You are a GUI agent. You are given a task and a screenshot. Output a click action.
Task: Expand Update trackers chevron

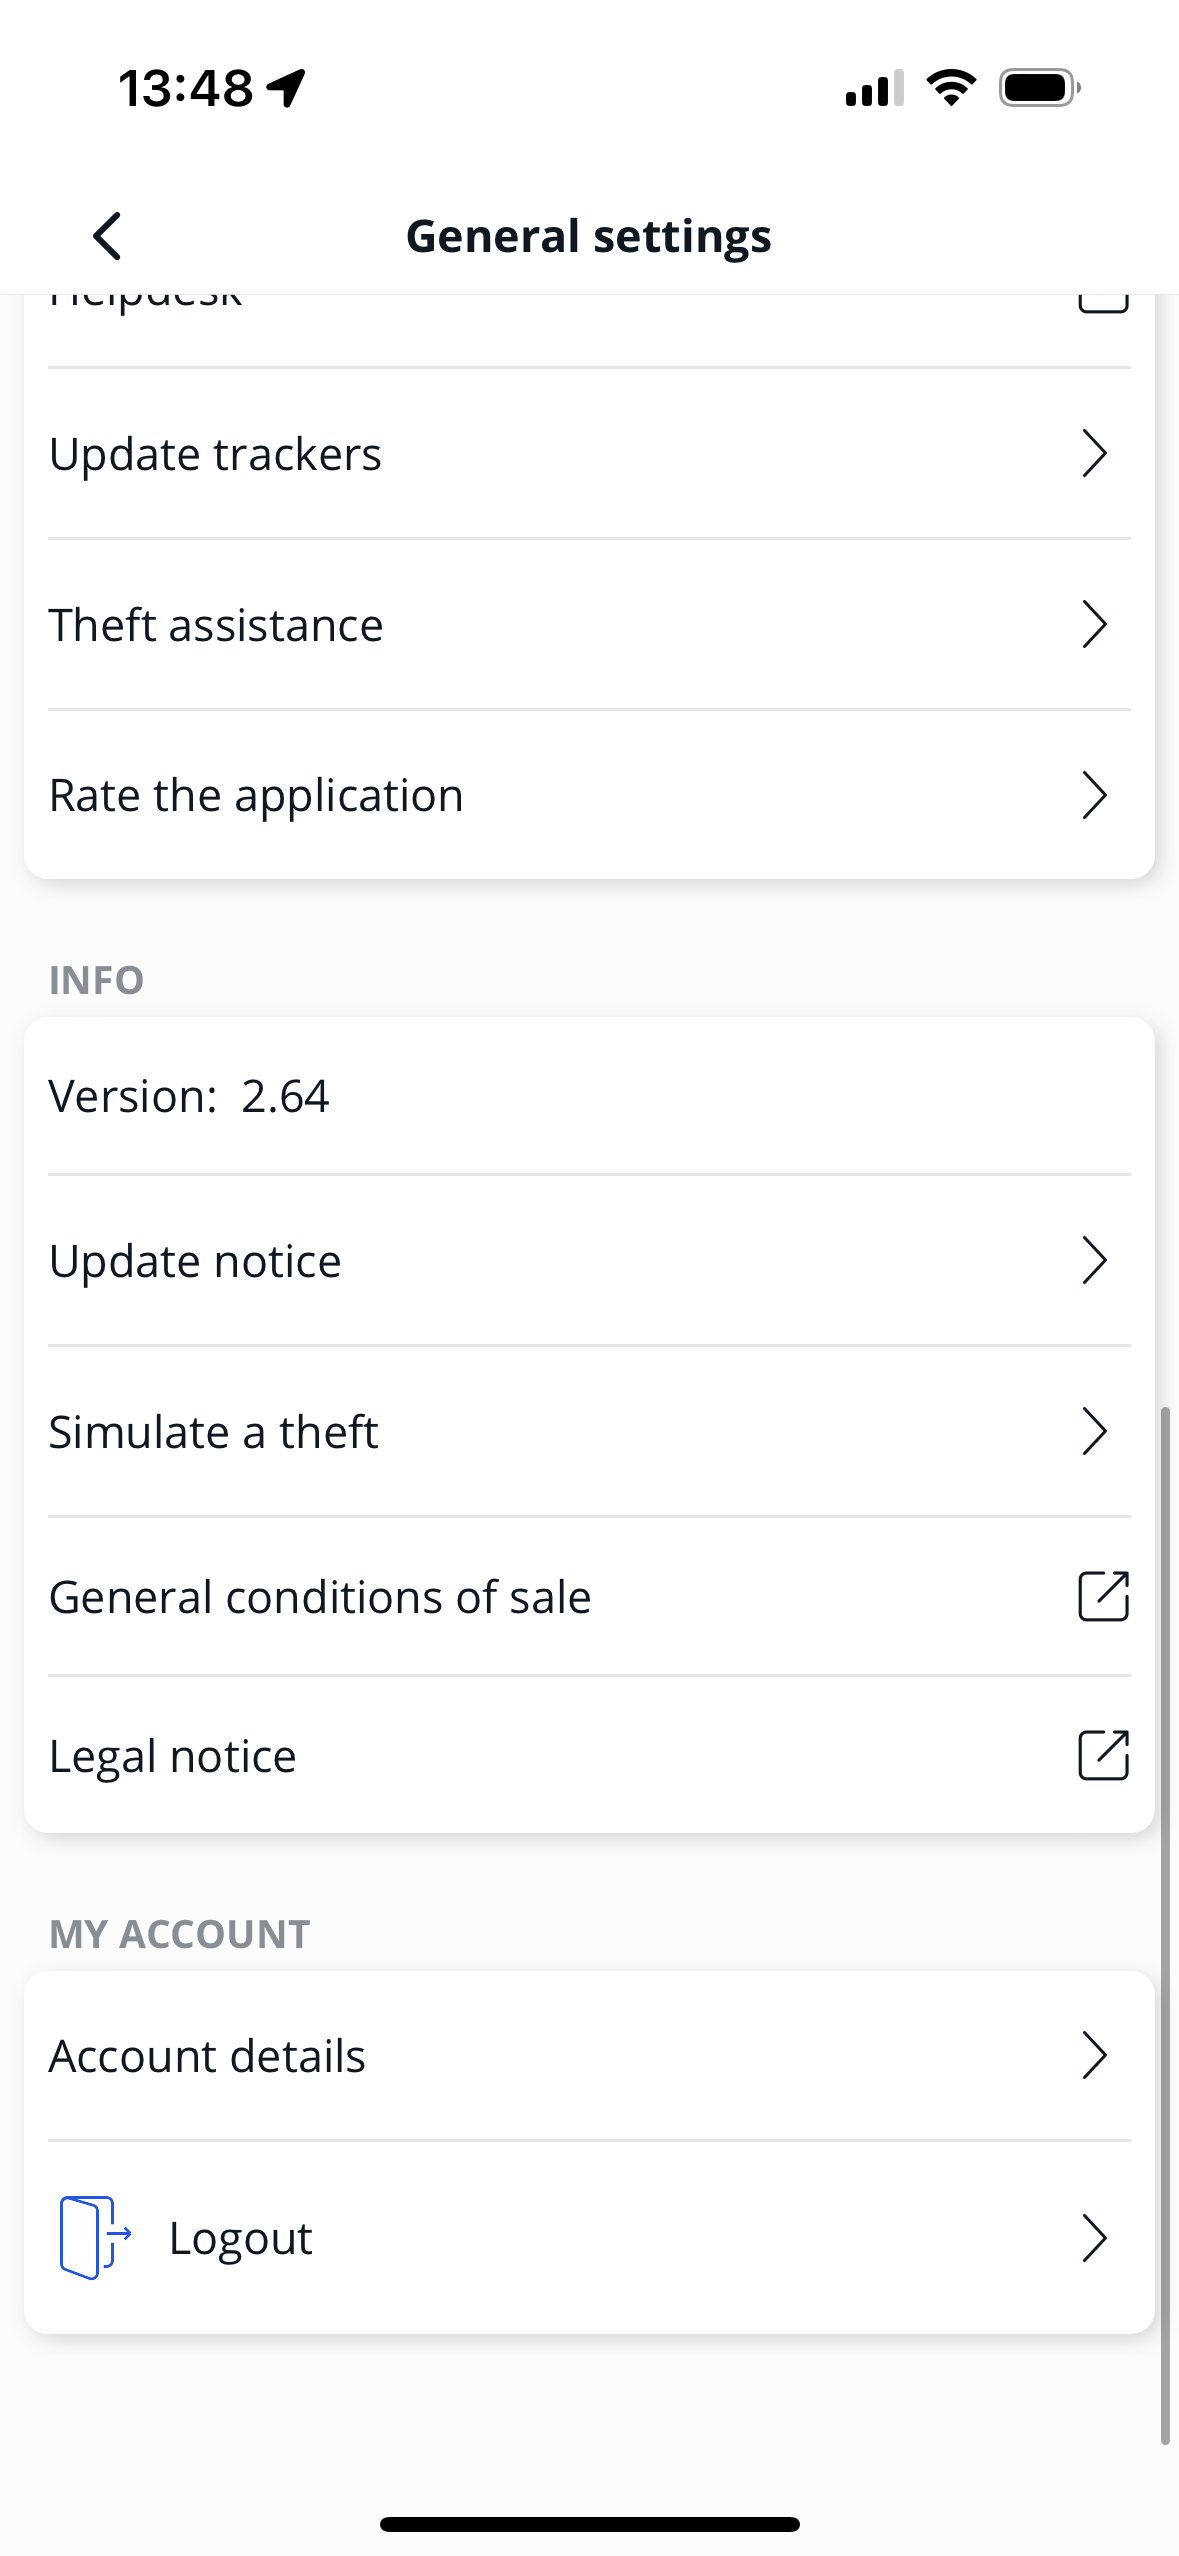tap(1095, 454)
